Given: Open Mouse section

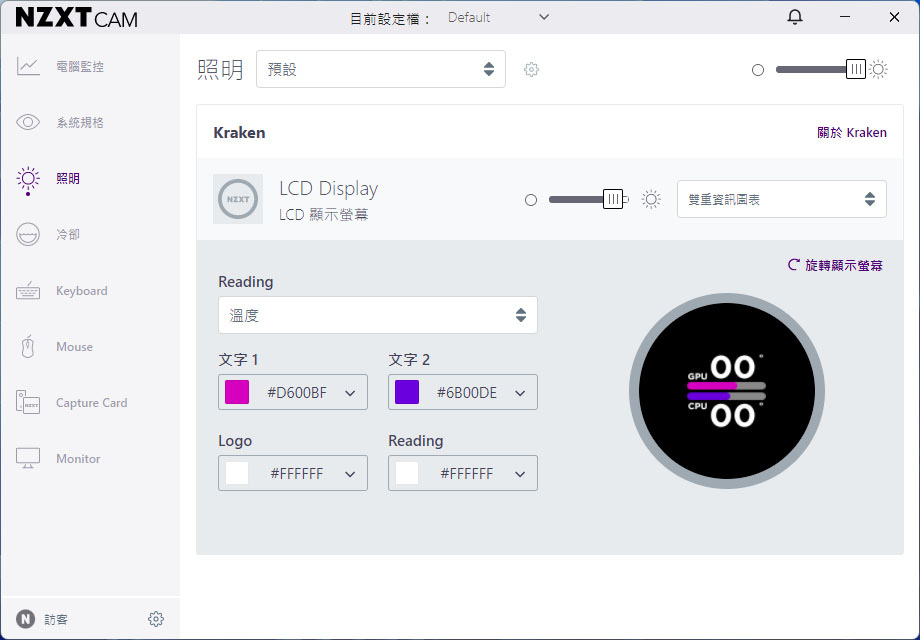Looking at the screenshot, I should click(x=75, y=347).
